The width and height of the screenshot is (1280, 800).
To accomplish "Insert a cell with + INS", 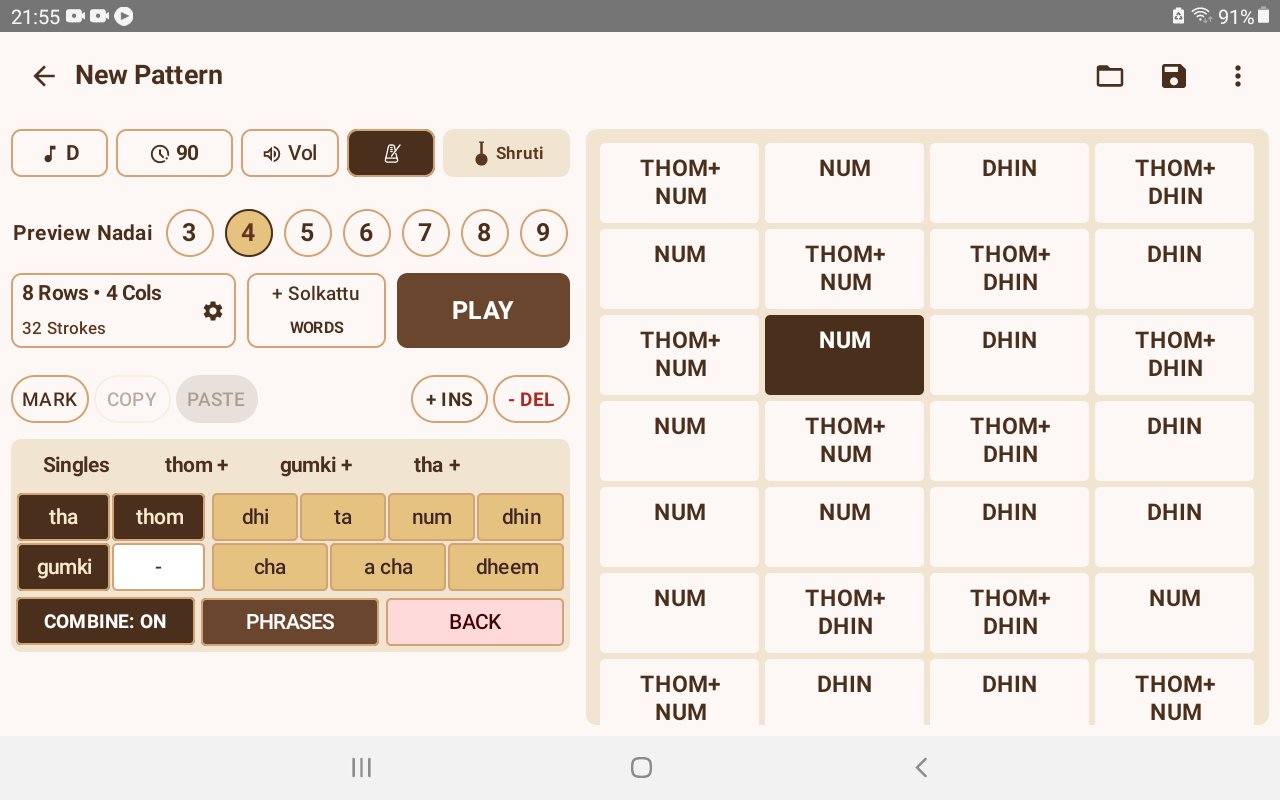I will click(449, 400).
